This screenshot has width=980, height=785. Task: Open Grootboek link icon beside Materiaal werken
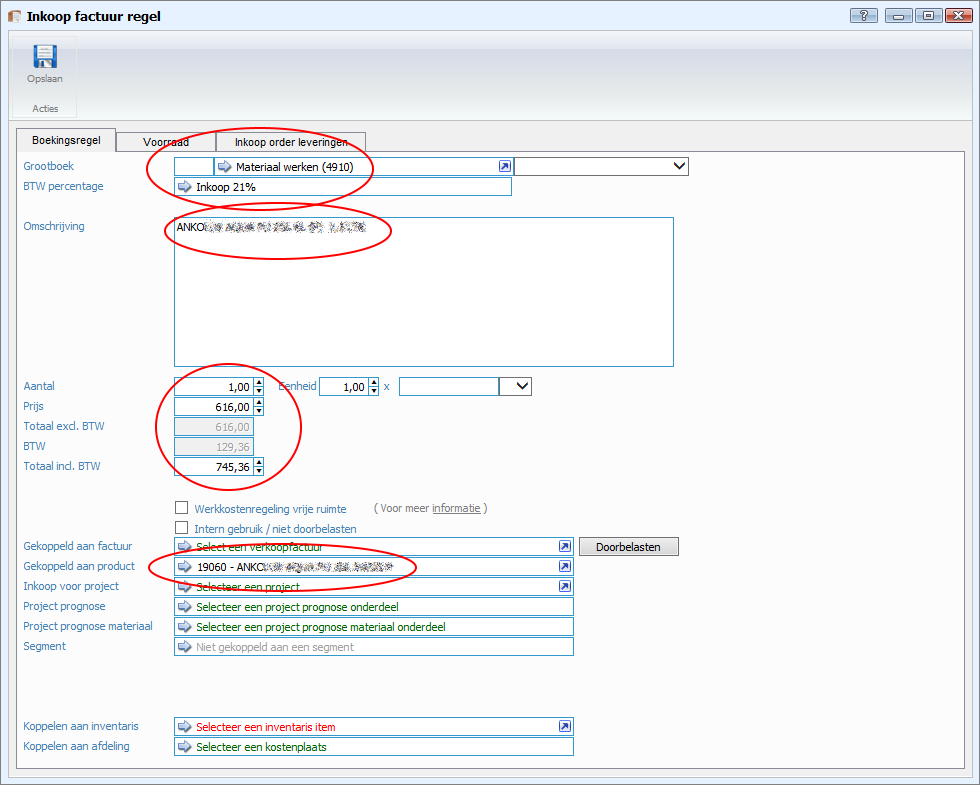505,167
